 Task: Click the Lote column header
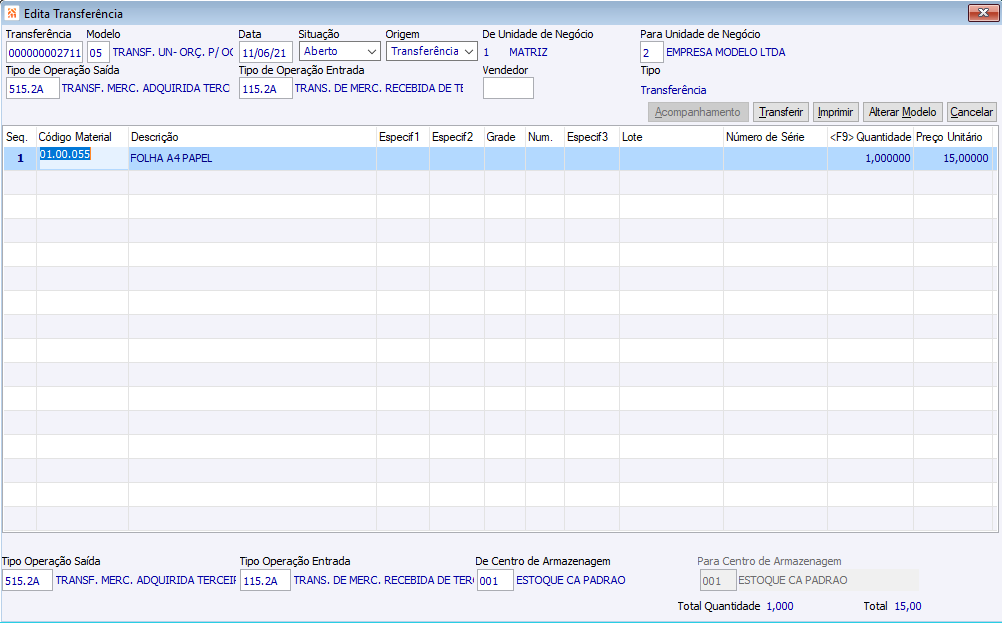[x=671, y=137]
